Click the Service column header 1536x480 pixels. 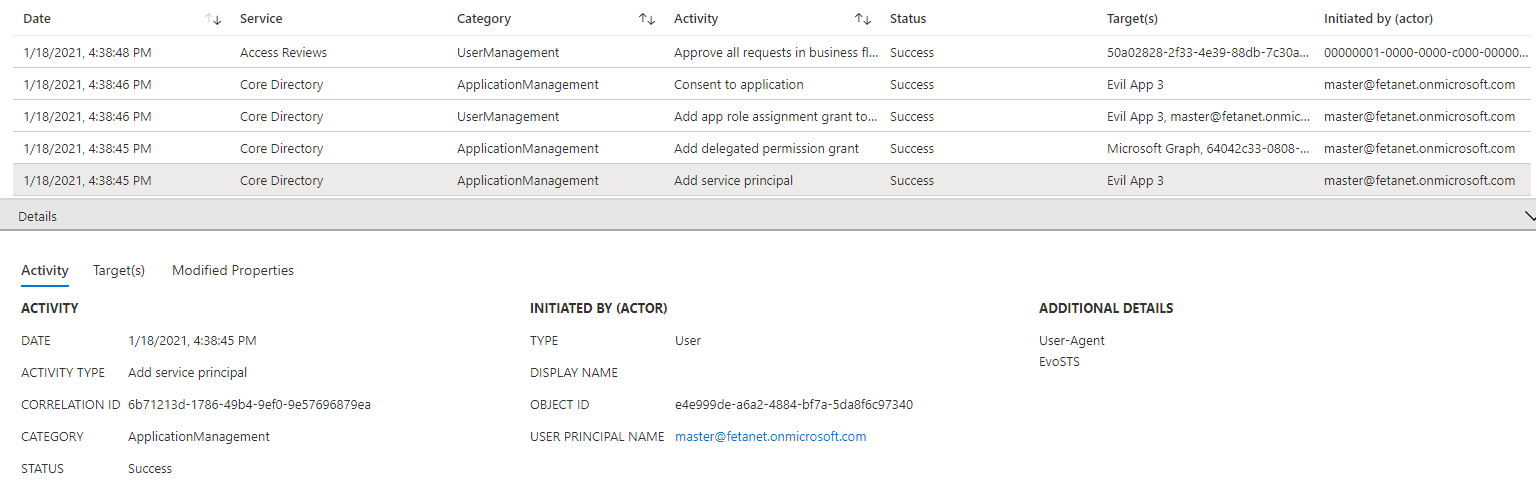click(261, 19)
